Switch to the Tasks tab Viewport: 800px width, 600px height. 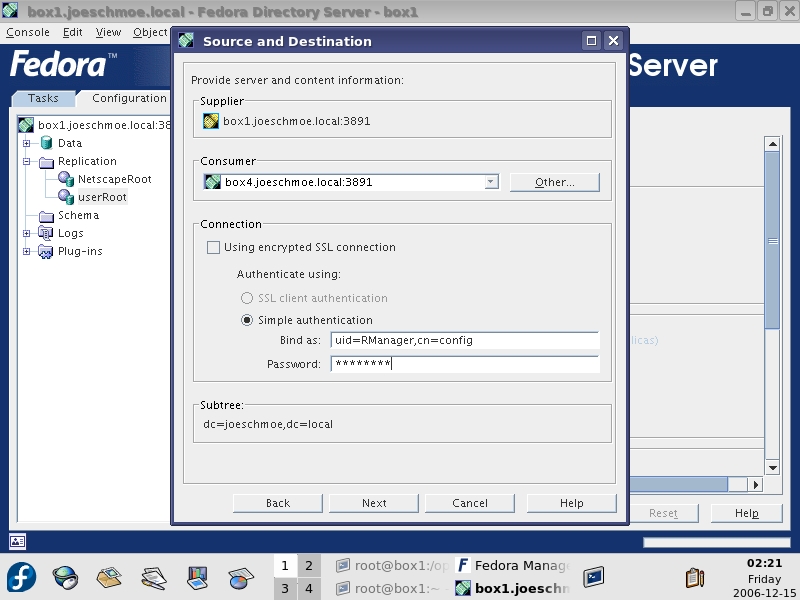coord(43,98)
